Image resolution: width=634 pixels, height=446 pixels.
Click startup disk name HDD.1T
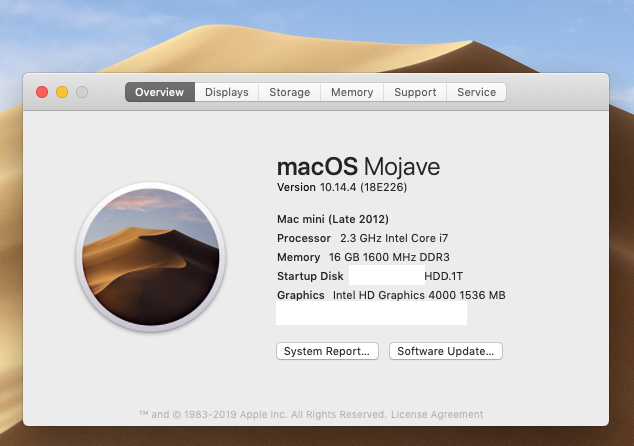coord(444,276)
